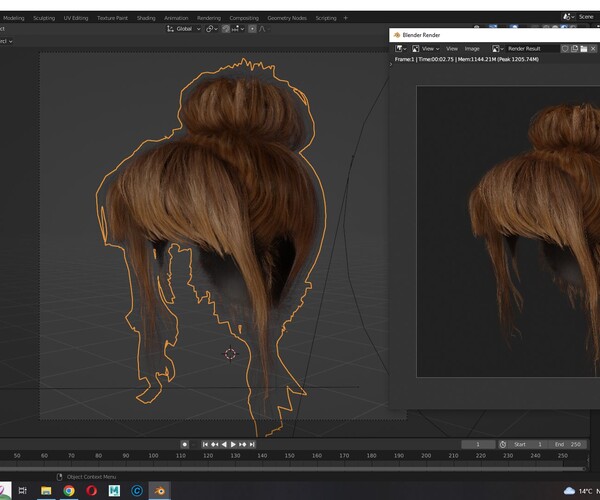Open the first View dropdown in render window
Viewport: 600px width, 500px height.
coord(430,49)
